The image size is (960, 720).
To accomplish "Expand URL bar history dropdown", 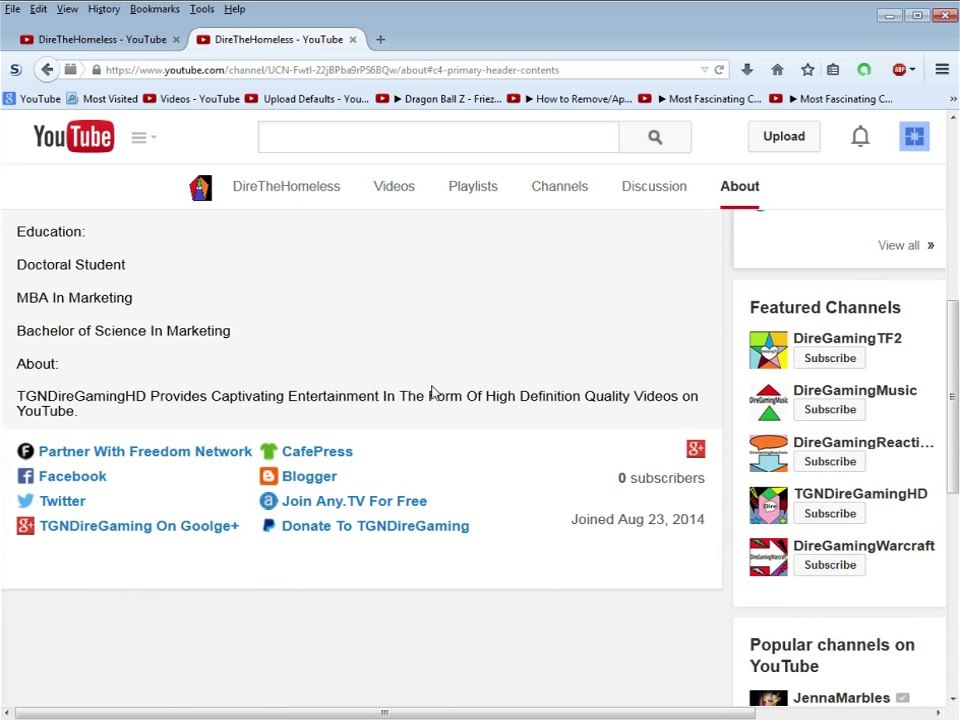I will (704, 70).
